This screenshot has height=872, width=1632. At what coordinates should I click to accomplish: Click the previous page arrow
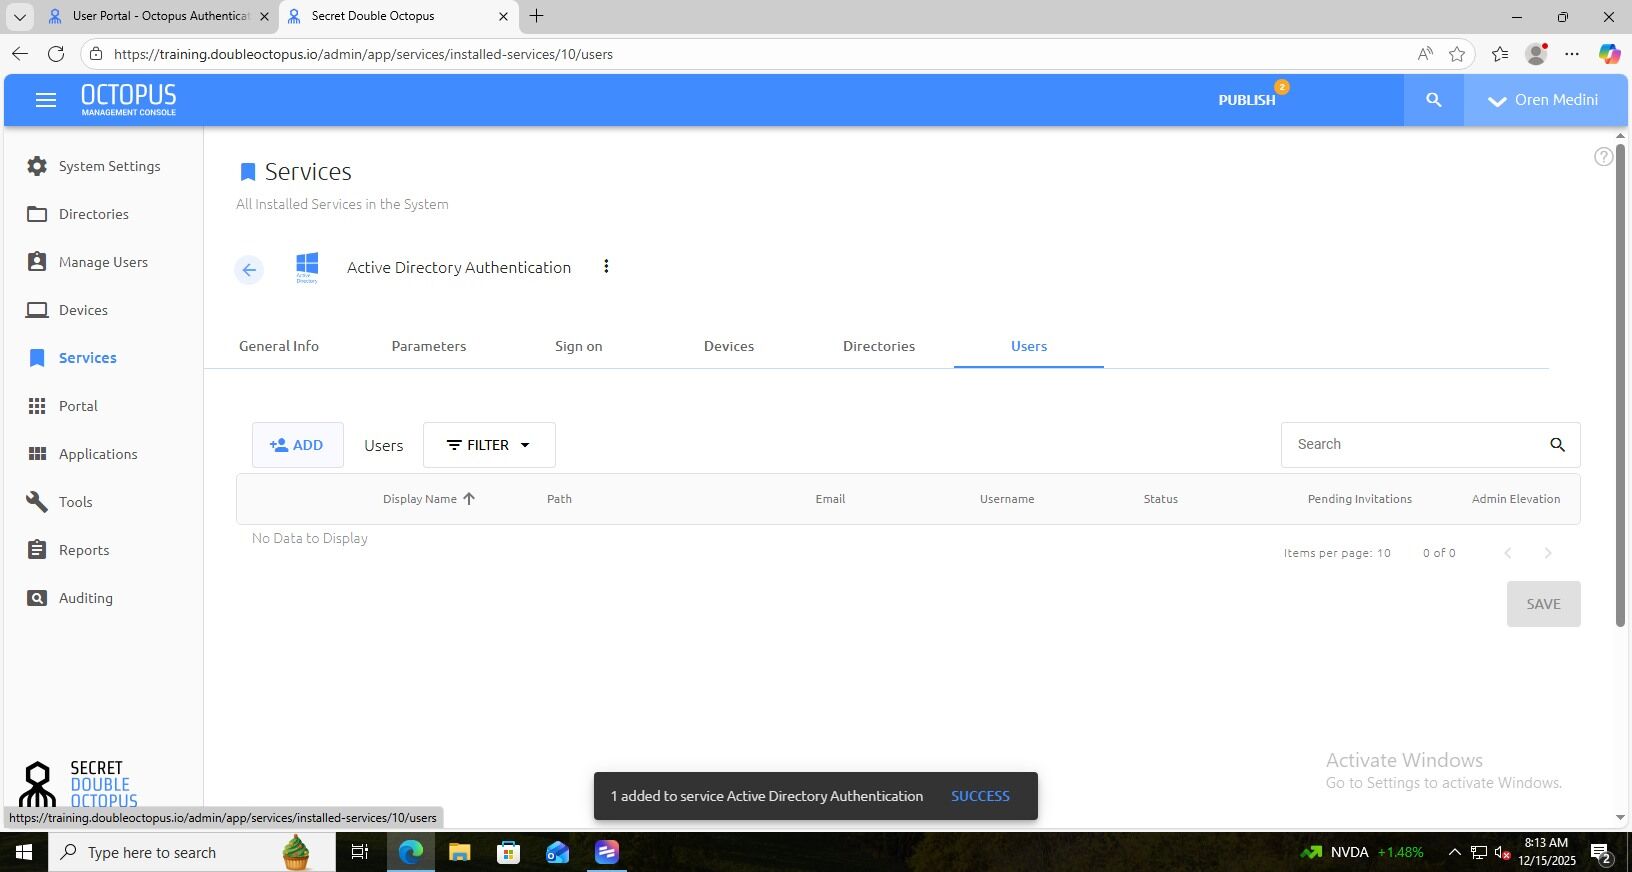pos(1508,553)
